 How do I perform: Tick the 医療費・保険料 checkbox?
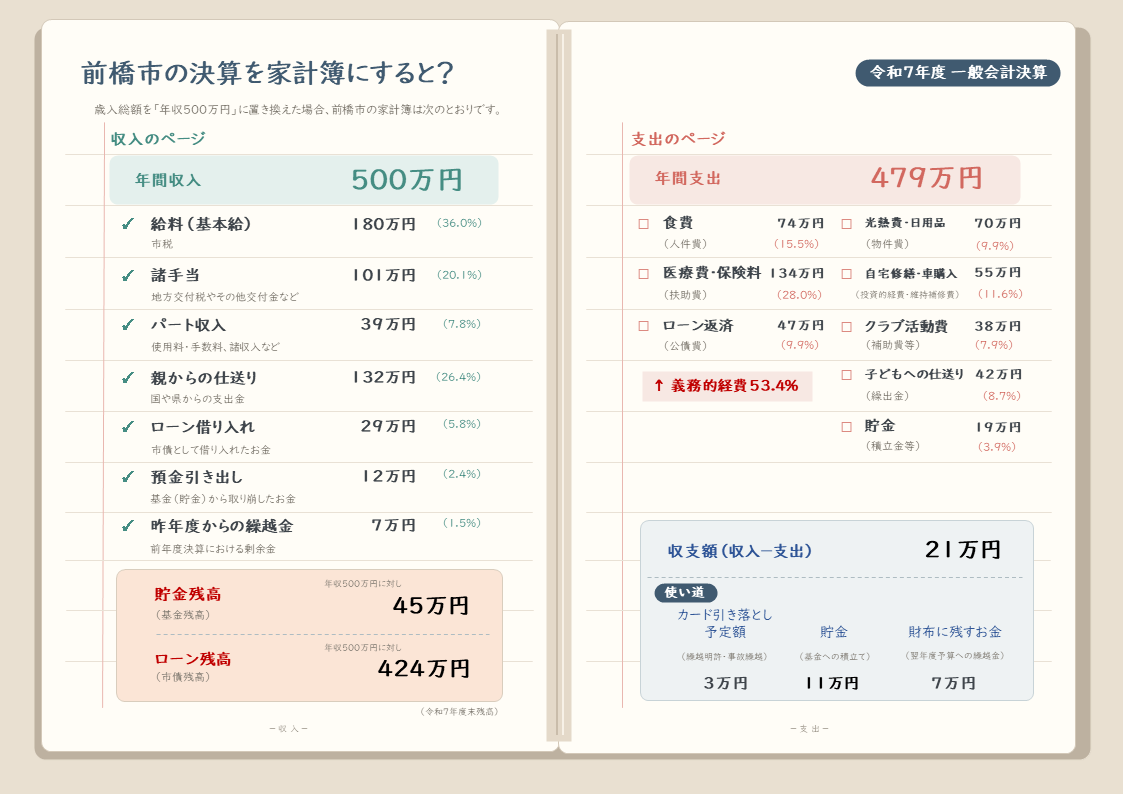[x=643, y=273]
